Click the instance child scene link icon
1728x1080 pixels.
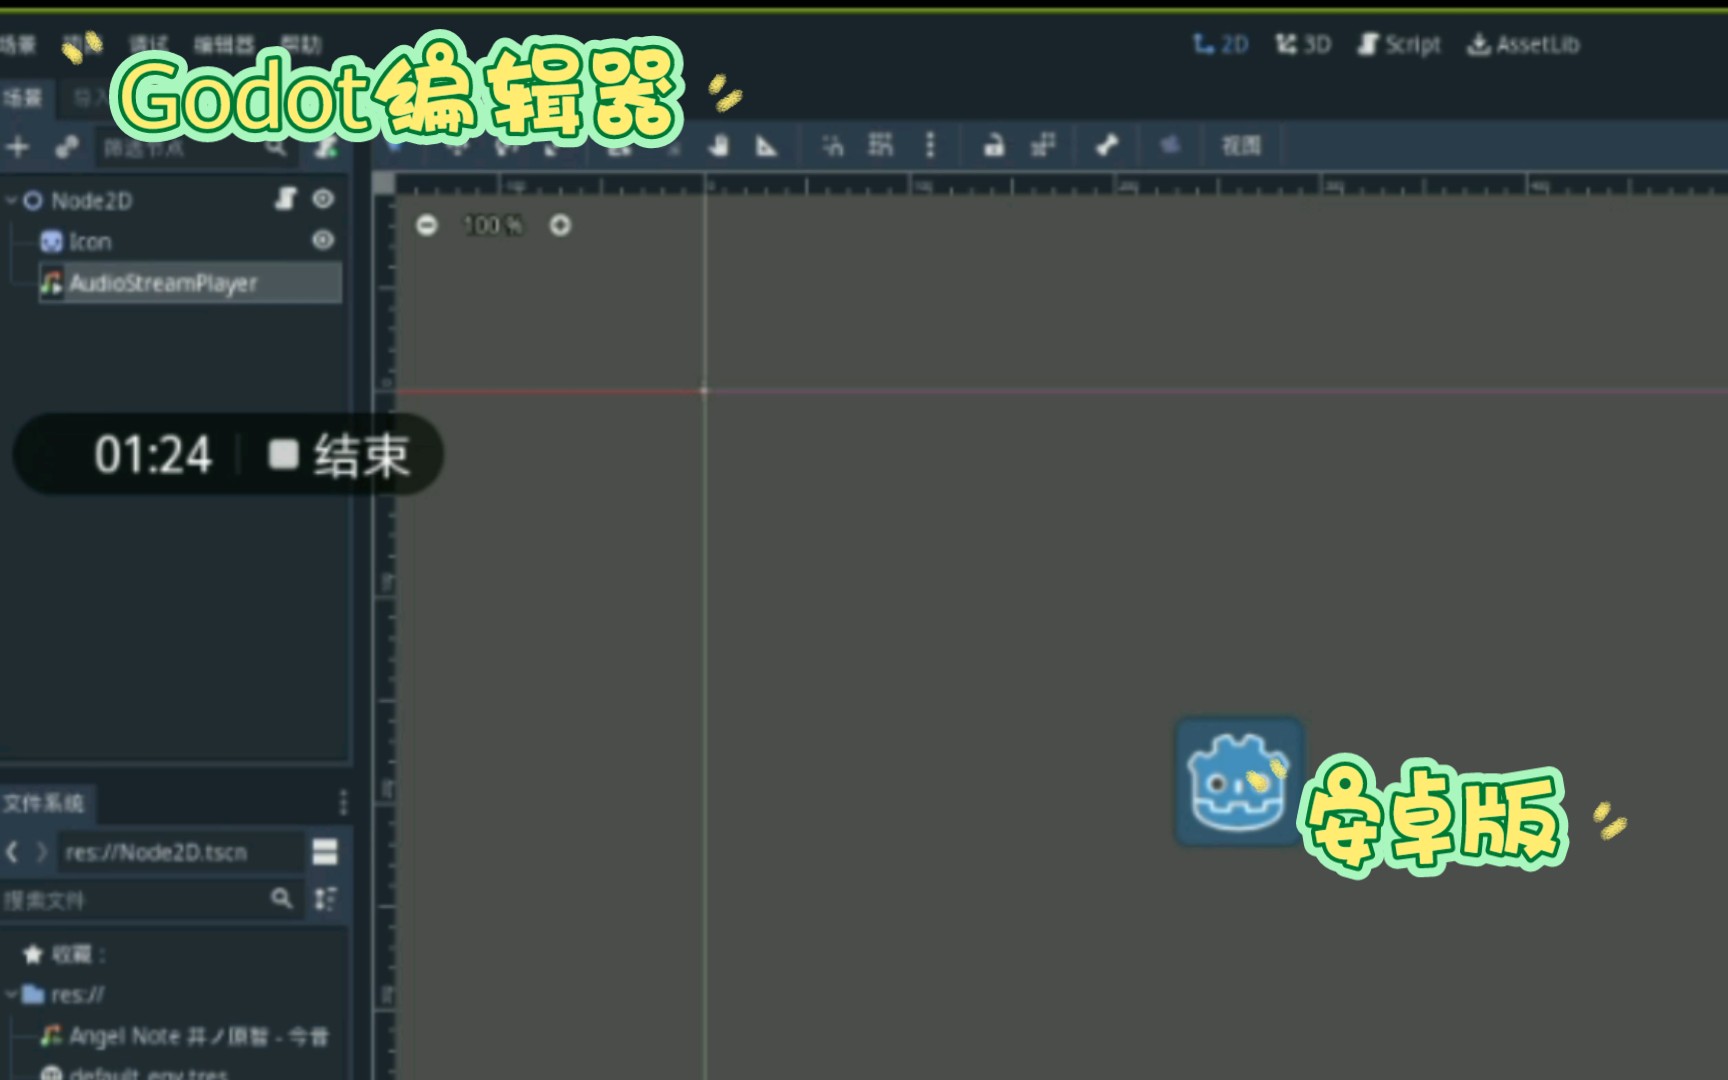point(67,147)
